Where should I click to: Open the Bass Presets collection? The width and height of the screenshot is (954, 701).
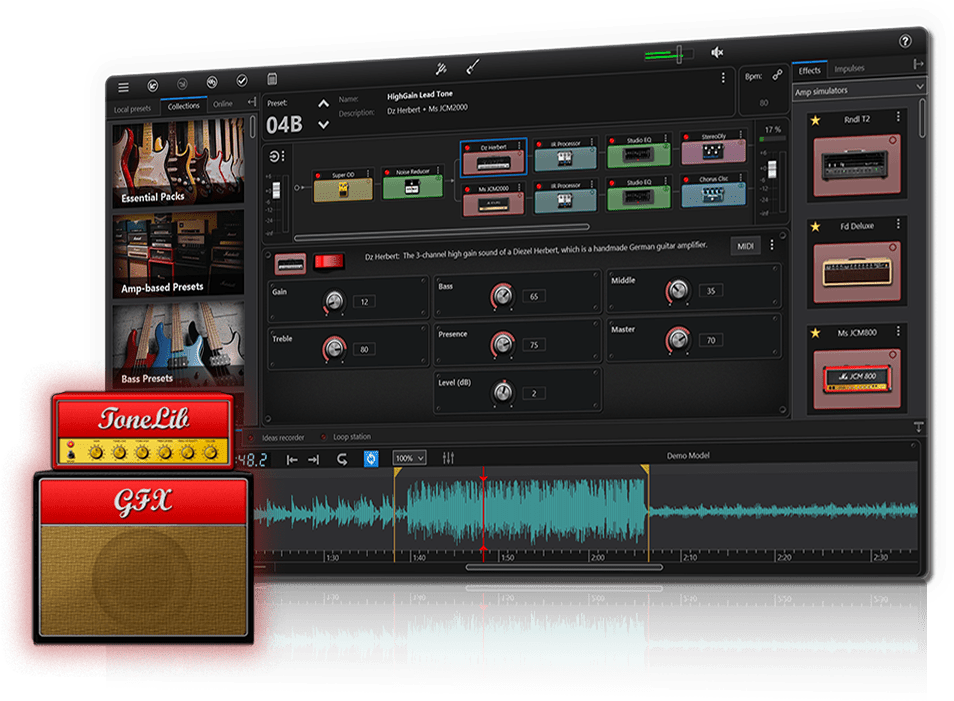[x=178, y=345]
